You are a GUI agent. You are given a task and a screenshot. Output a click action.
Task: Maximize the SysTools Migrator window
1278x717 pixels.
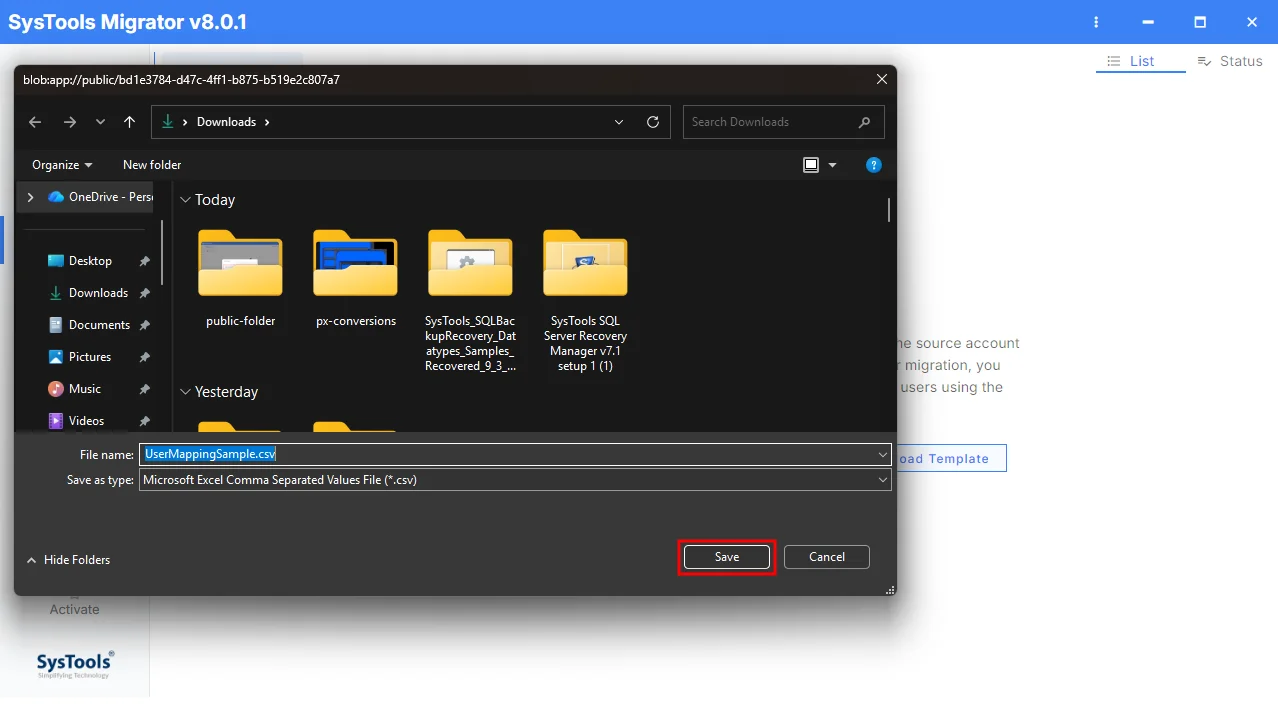[1200, 22]
